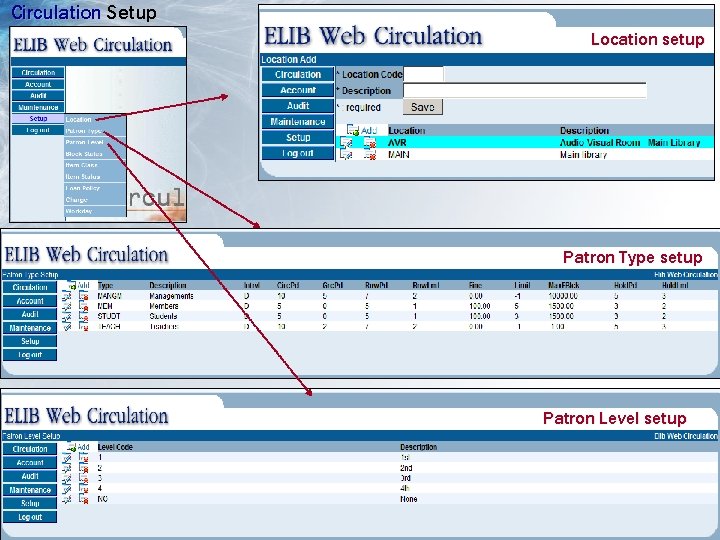The image size is (720, 540).
Task: Click the 'Main library' description cell
Action: [584, 155]
